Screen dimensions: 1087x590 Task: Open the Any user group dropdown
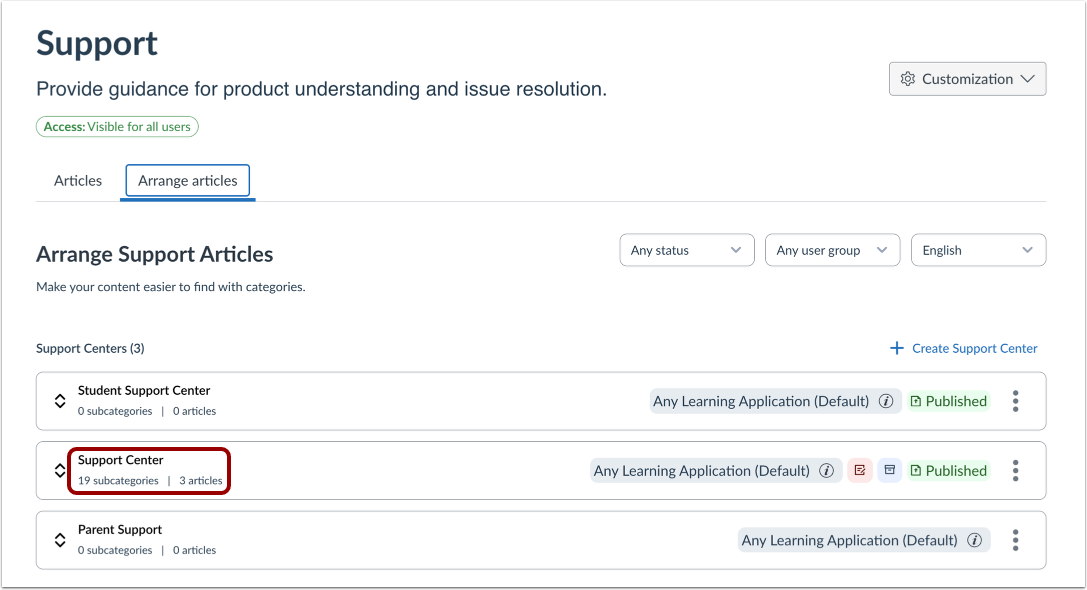point(832,250)
